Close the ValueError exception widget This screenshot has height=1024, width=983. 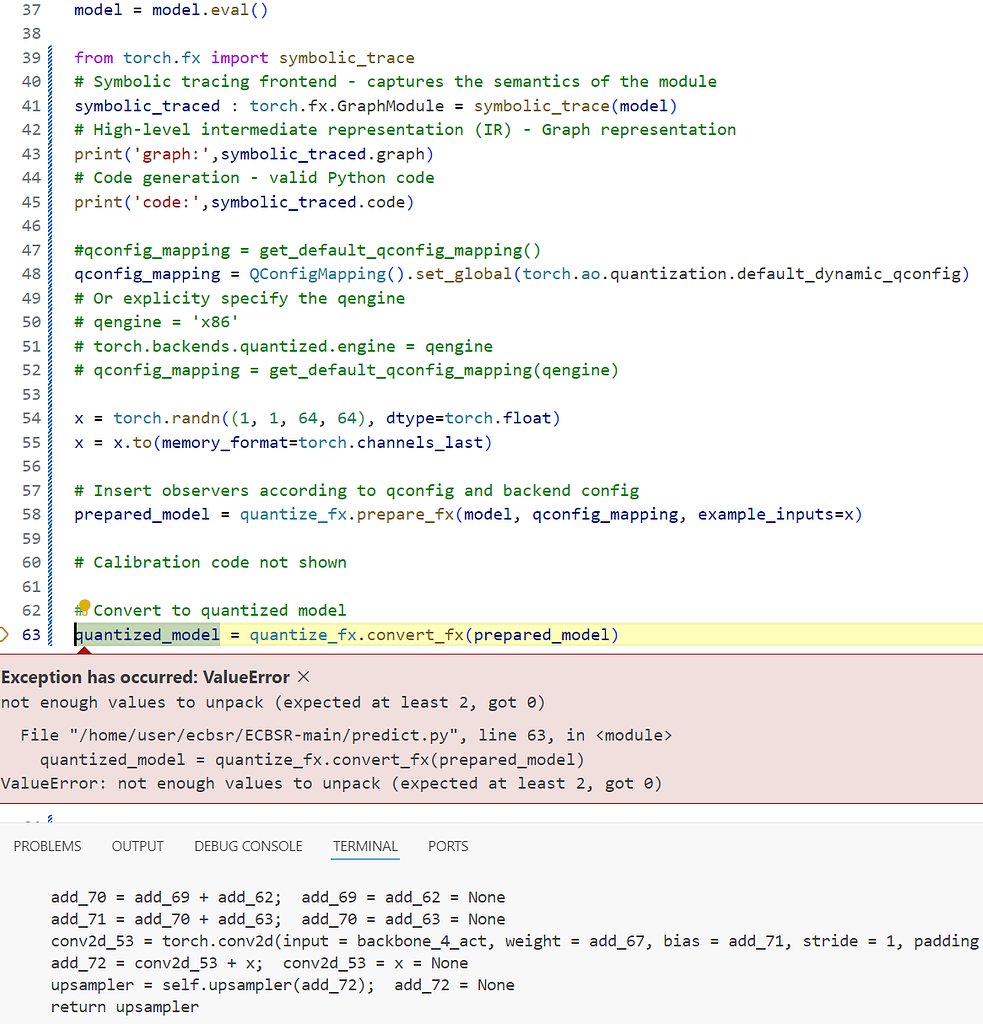pos(304,677)
